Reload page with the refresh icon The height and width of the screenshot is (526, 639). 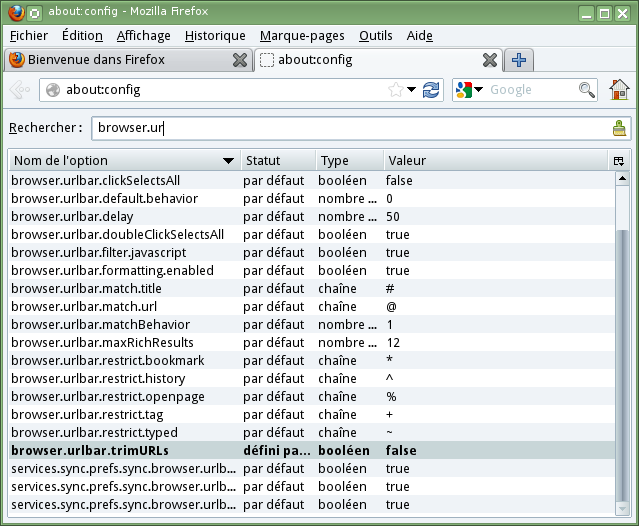point(431,90)
